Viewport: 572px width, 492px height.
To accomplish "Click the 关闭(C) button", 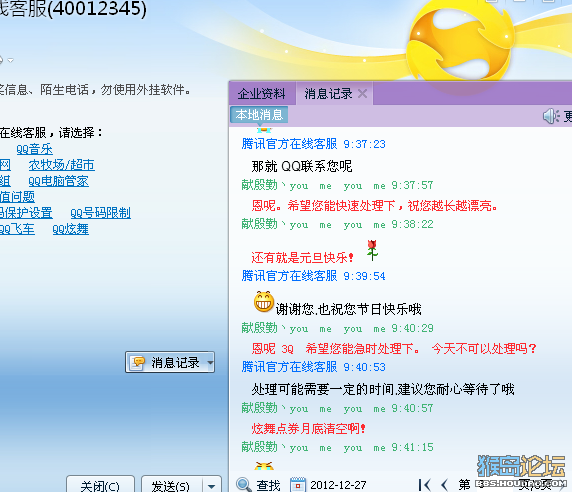I will coord(100,485).
